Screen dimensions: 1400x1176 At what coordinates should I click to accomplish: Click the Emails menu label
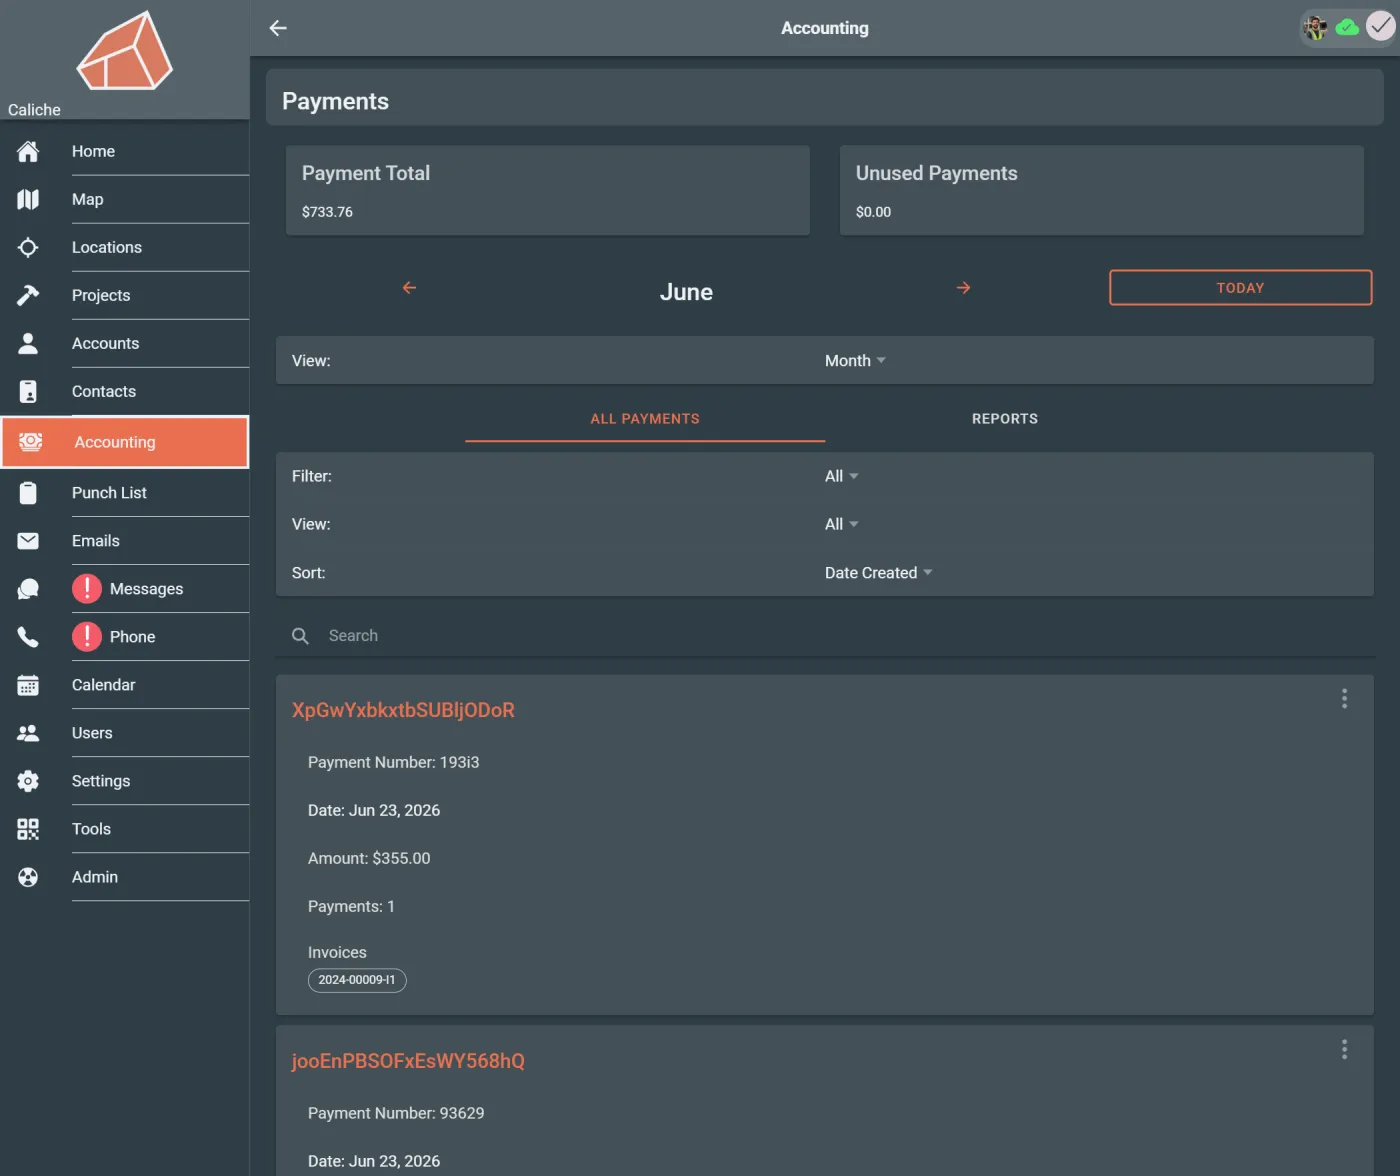[96, 541]
